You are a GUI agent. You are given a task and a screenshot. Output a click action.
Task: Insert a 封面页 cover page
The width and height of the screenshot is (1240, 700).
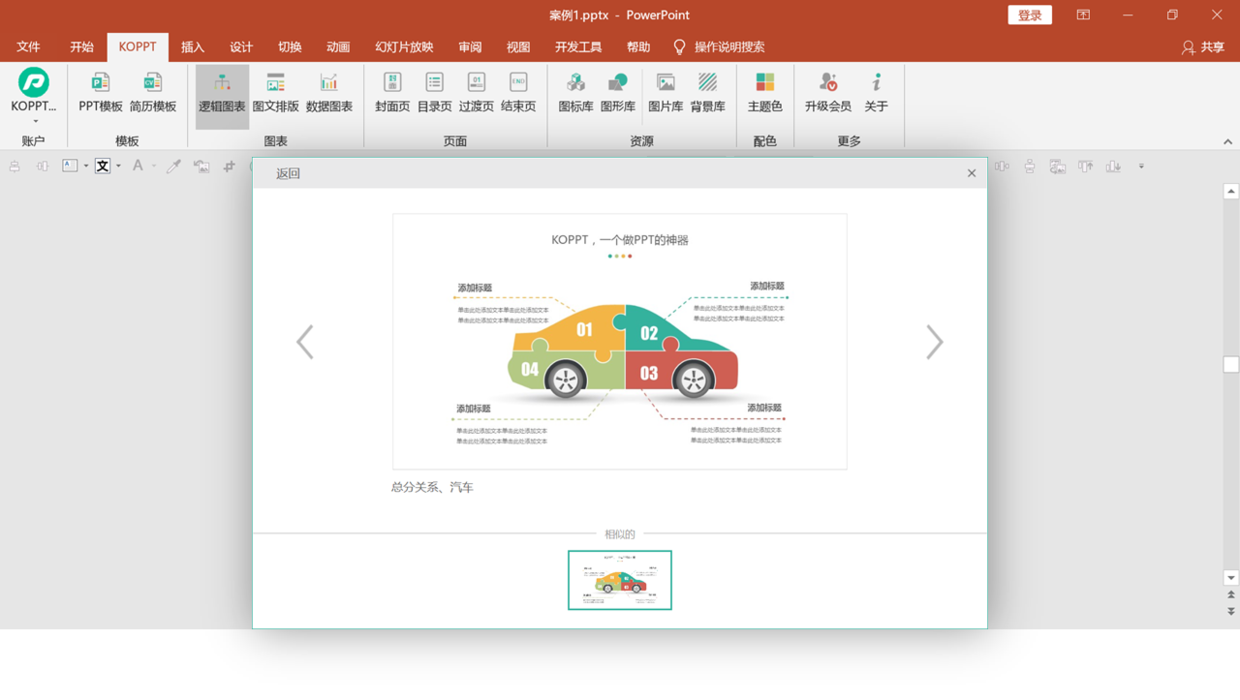[x=392, y=93]
